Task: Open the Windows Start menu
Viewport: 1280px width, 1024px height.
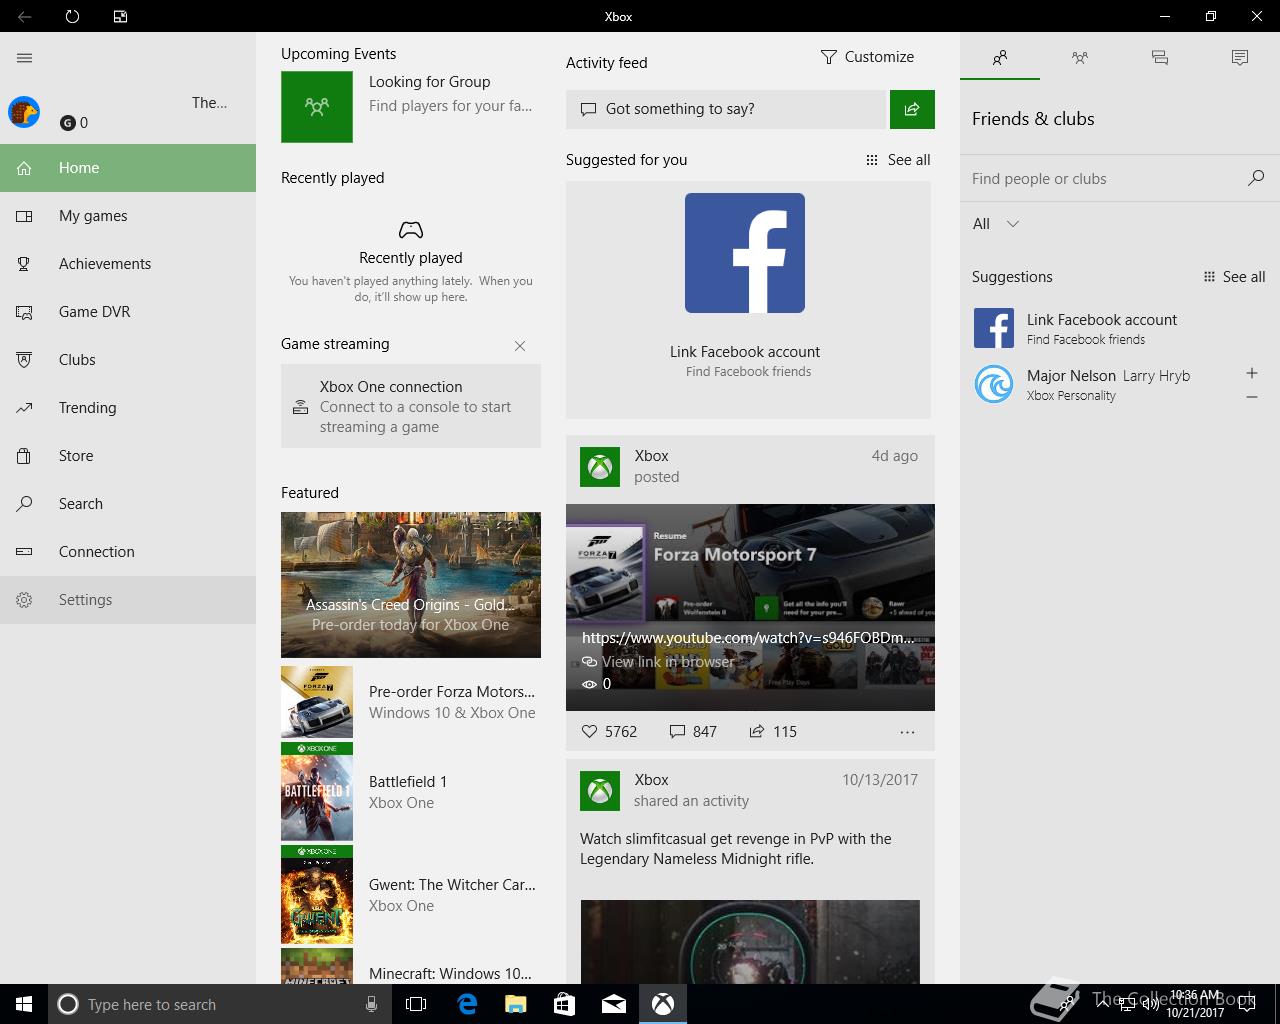Action: 24,1004
